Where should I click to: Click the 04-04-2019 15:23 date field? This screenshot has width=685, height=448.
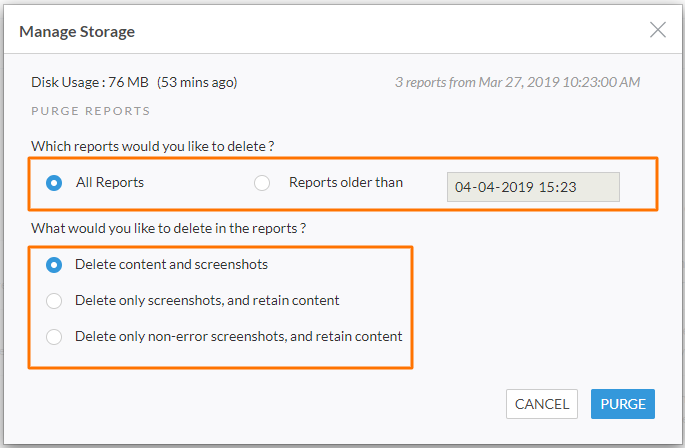coord(533,187)
